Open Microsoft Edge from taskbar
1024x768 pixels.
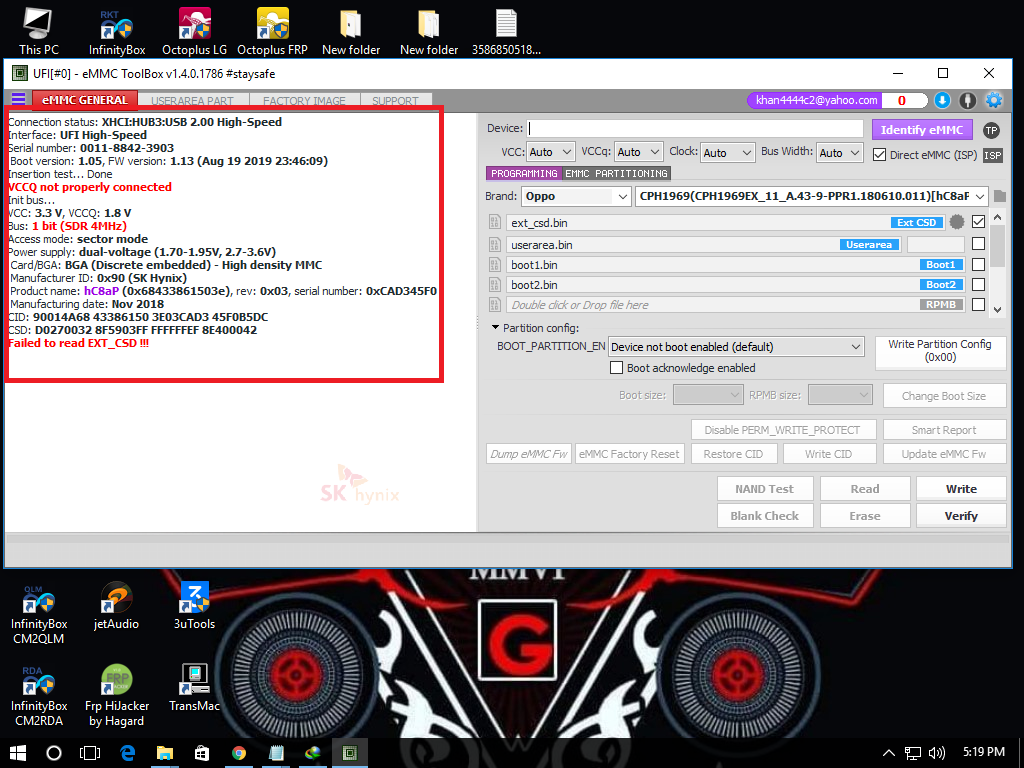pyautogui.click(x=127, y=753)
